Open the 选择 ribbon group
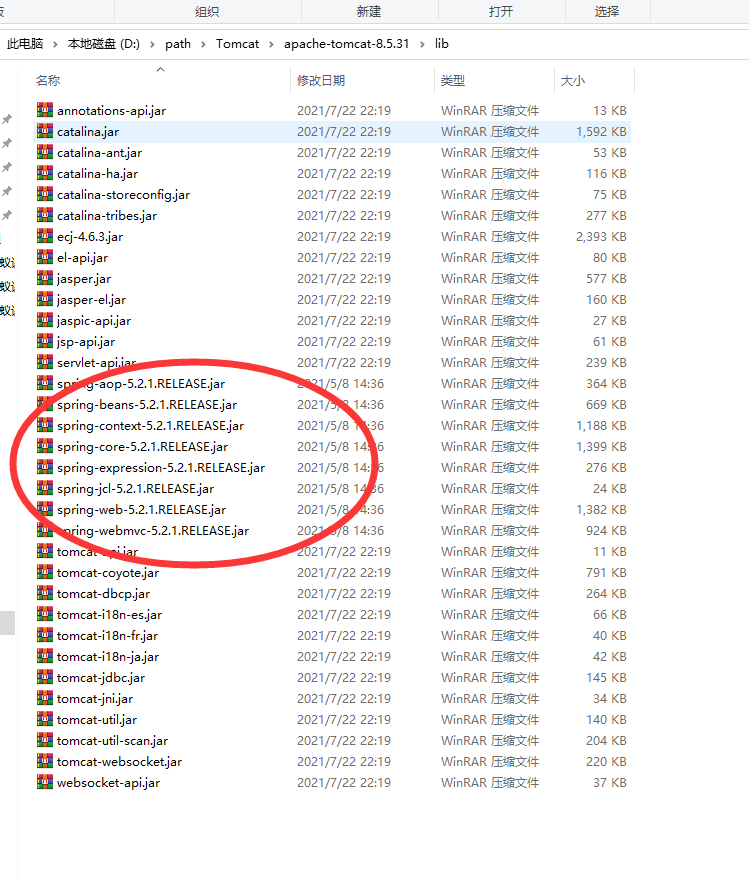 (607, 11)
